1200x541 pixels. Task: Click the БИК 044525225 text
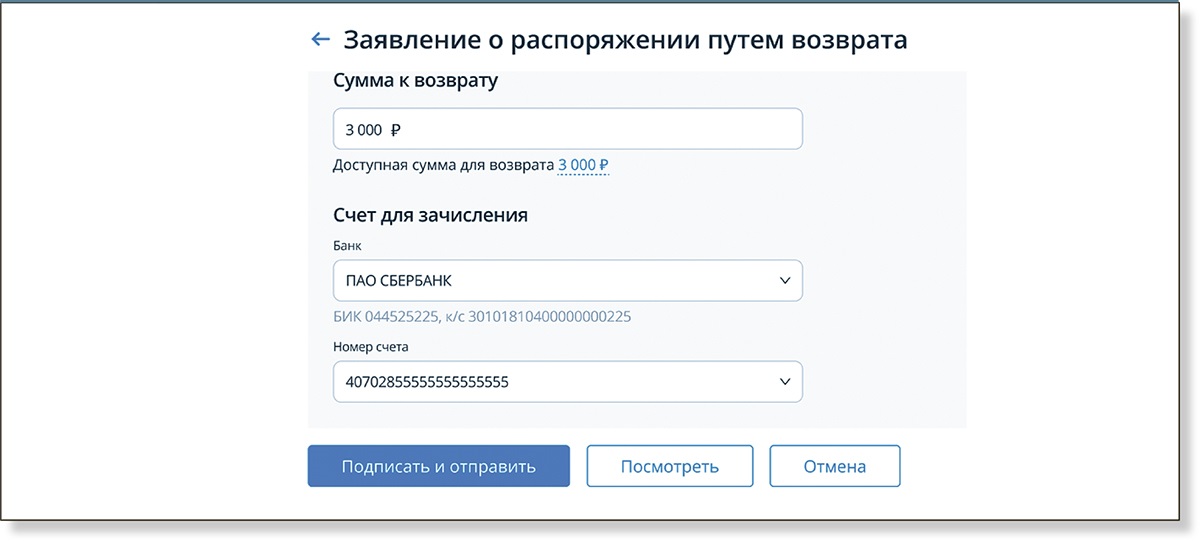click(x=389, y=317)
